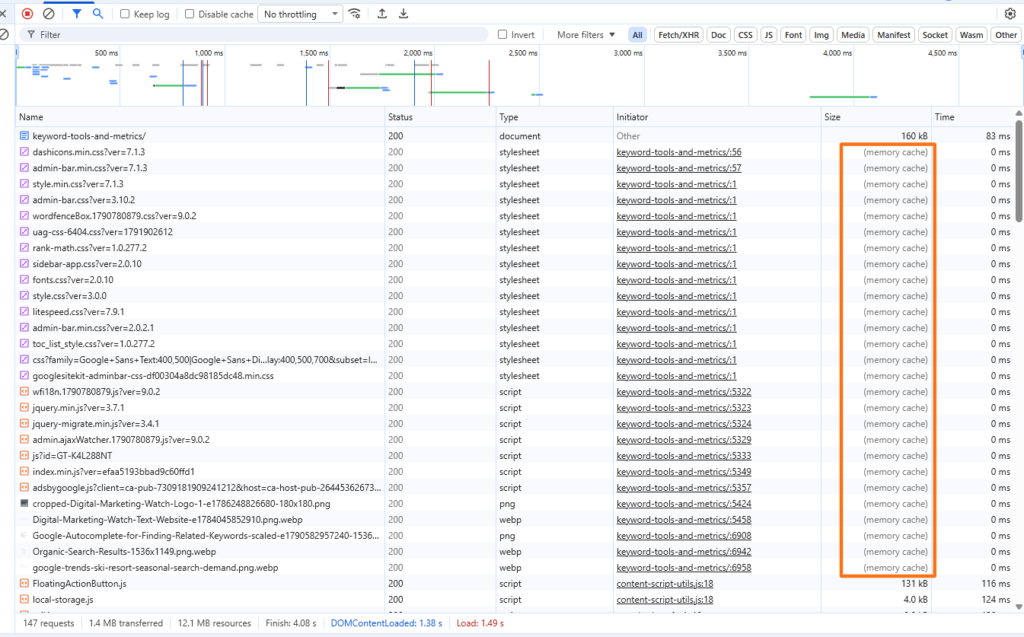
Task: Click stylesheet icon beside rank-math.css
Action: (x=24, y=248)
